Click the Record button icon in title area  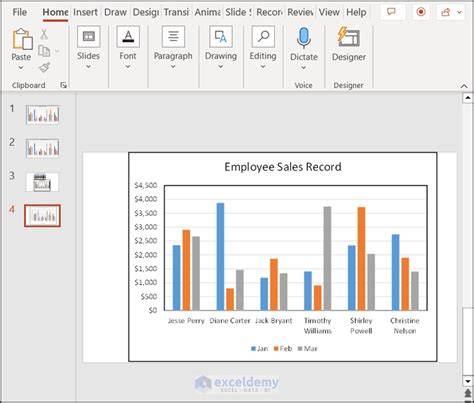(x=421, y=12)
